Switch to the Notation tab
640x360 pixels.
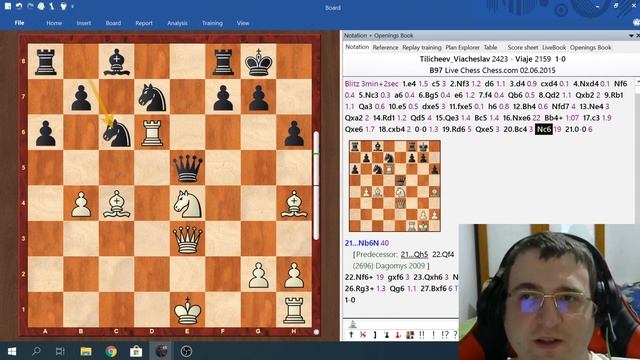coord(357,47)
